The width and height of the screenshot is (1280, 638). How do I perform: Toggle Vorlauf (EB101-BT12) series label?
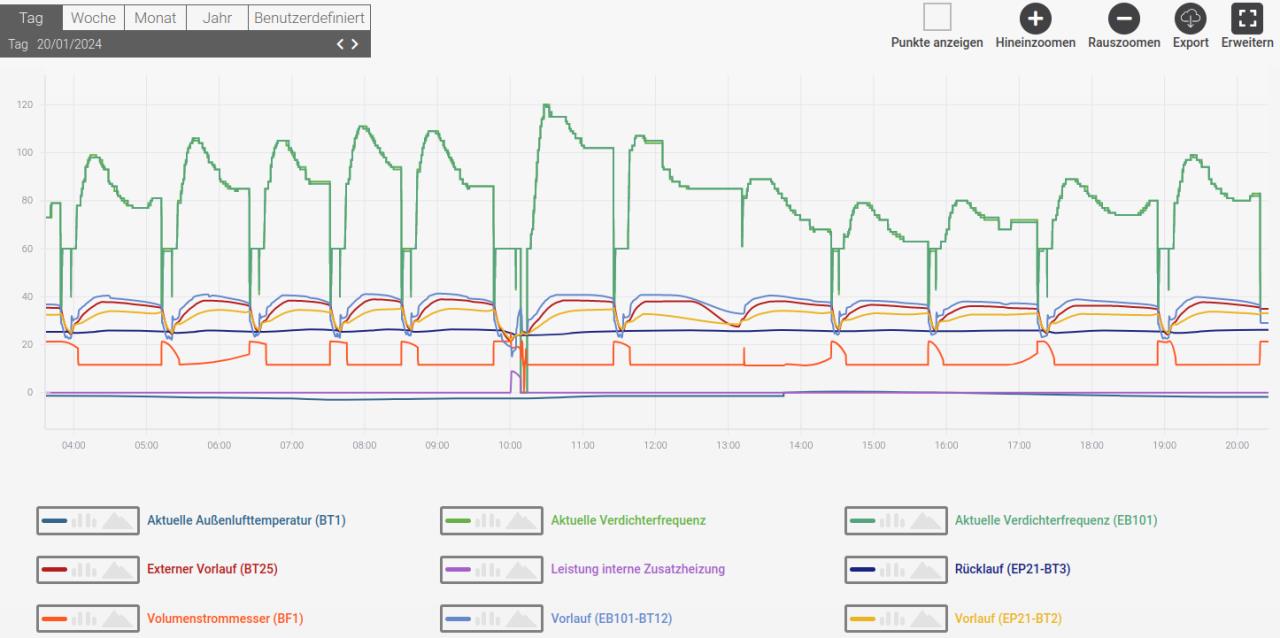(611, 618)
